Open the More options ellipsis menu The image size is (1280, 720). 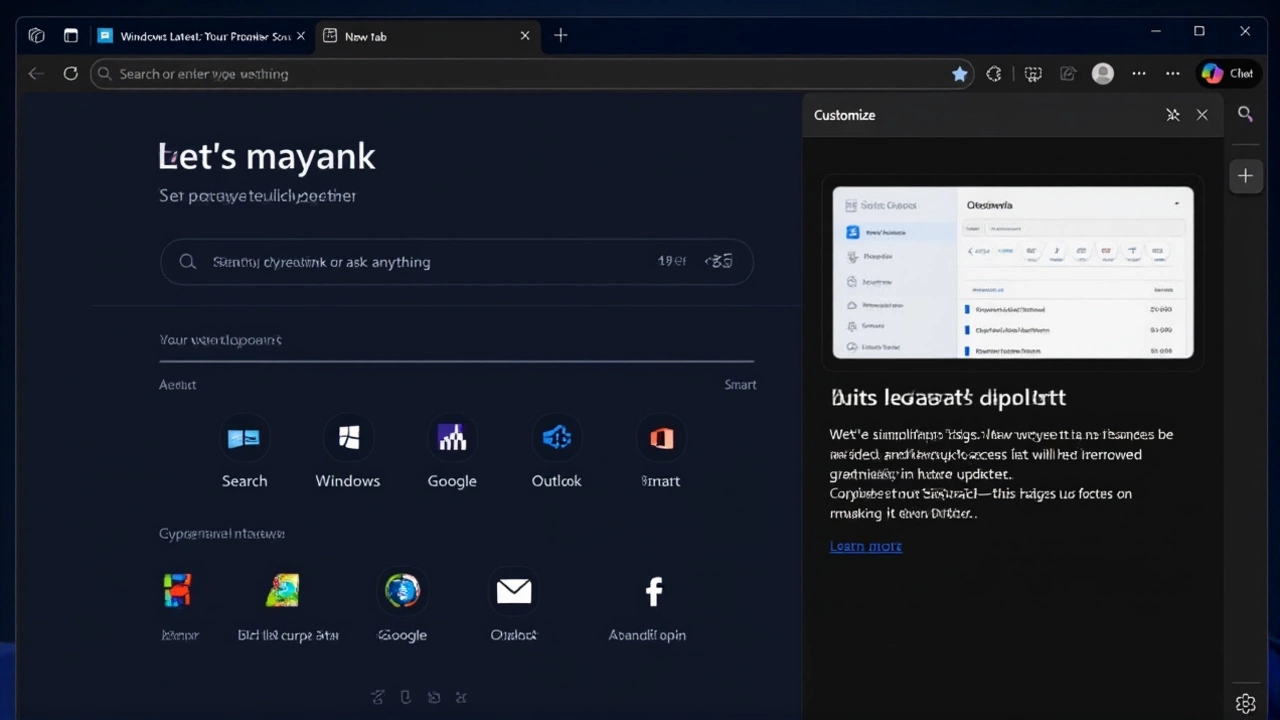[x=1172, y=73]
